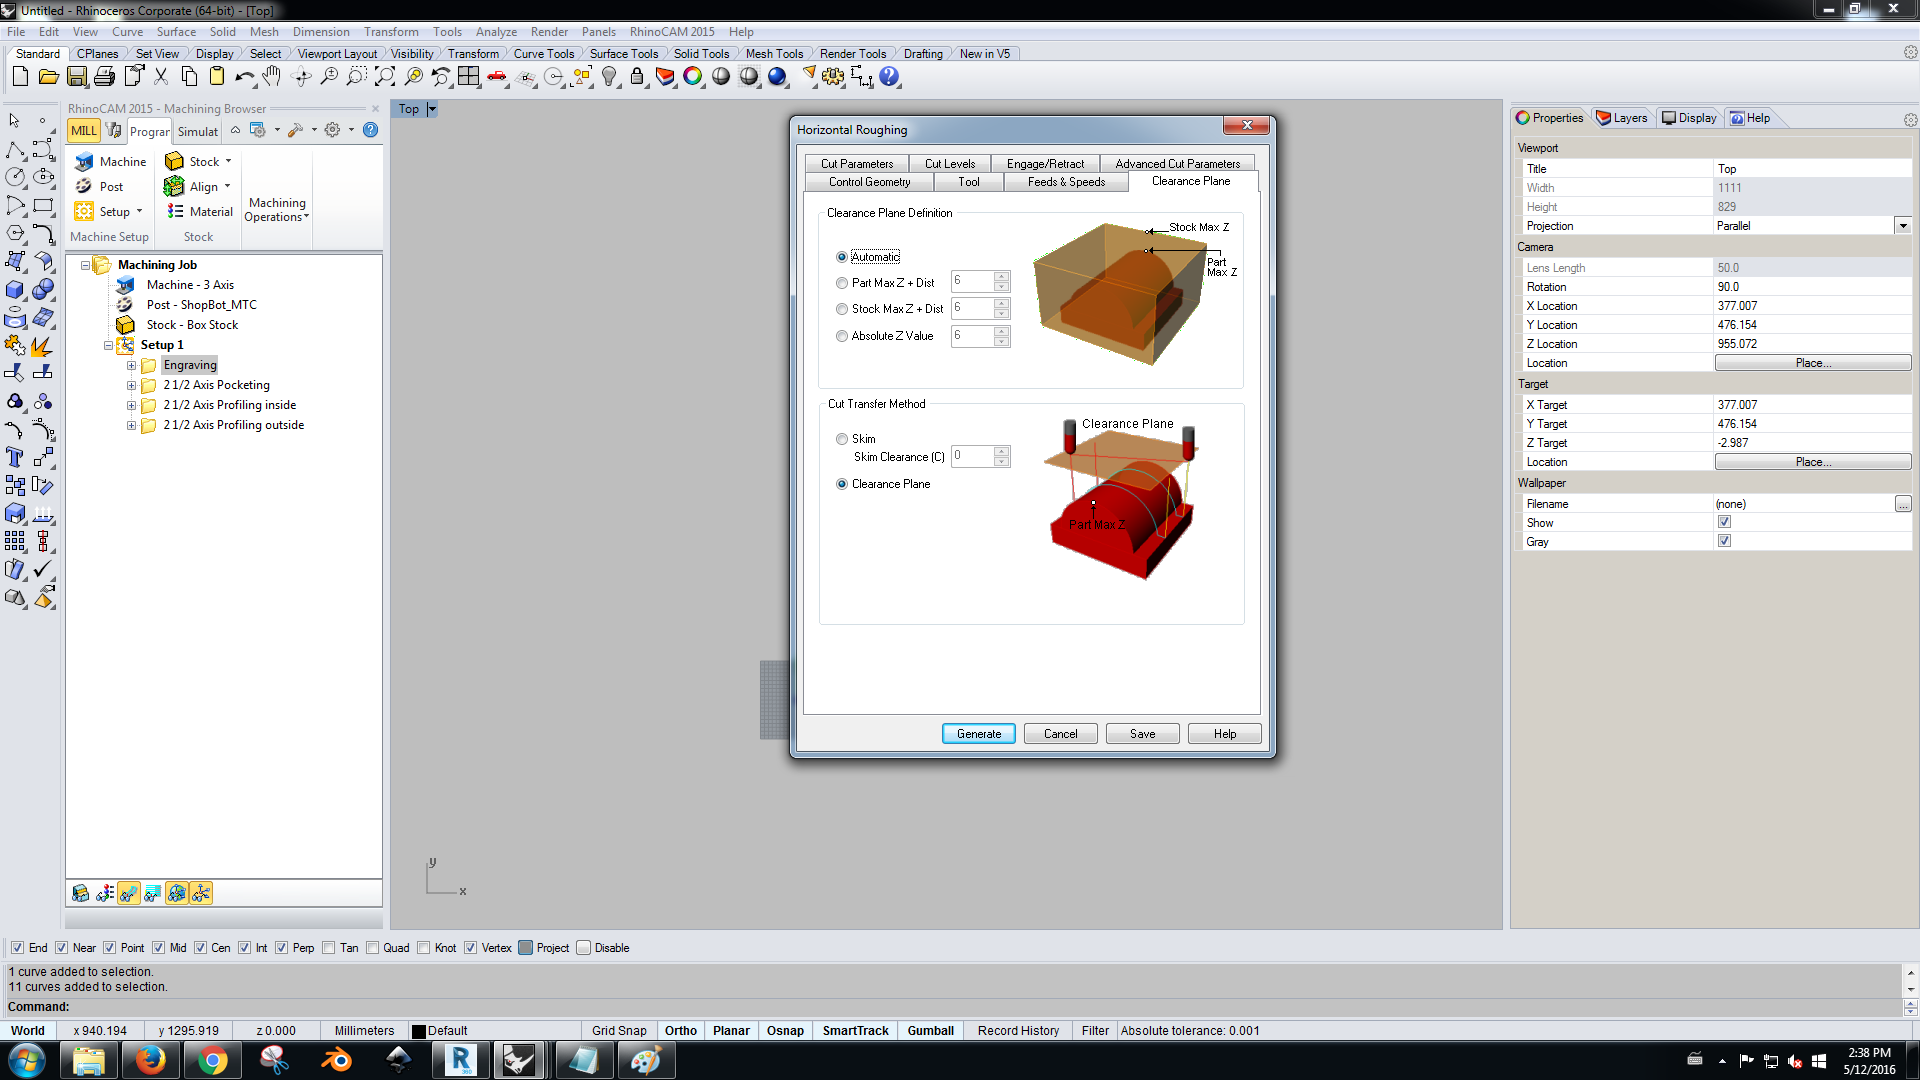The image size is (1920, 1080).
Task: Click the Undo arrow icon
Action: tap(244, 77)
